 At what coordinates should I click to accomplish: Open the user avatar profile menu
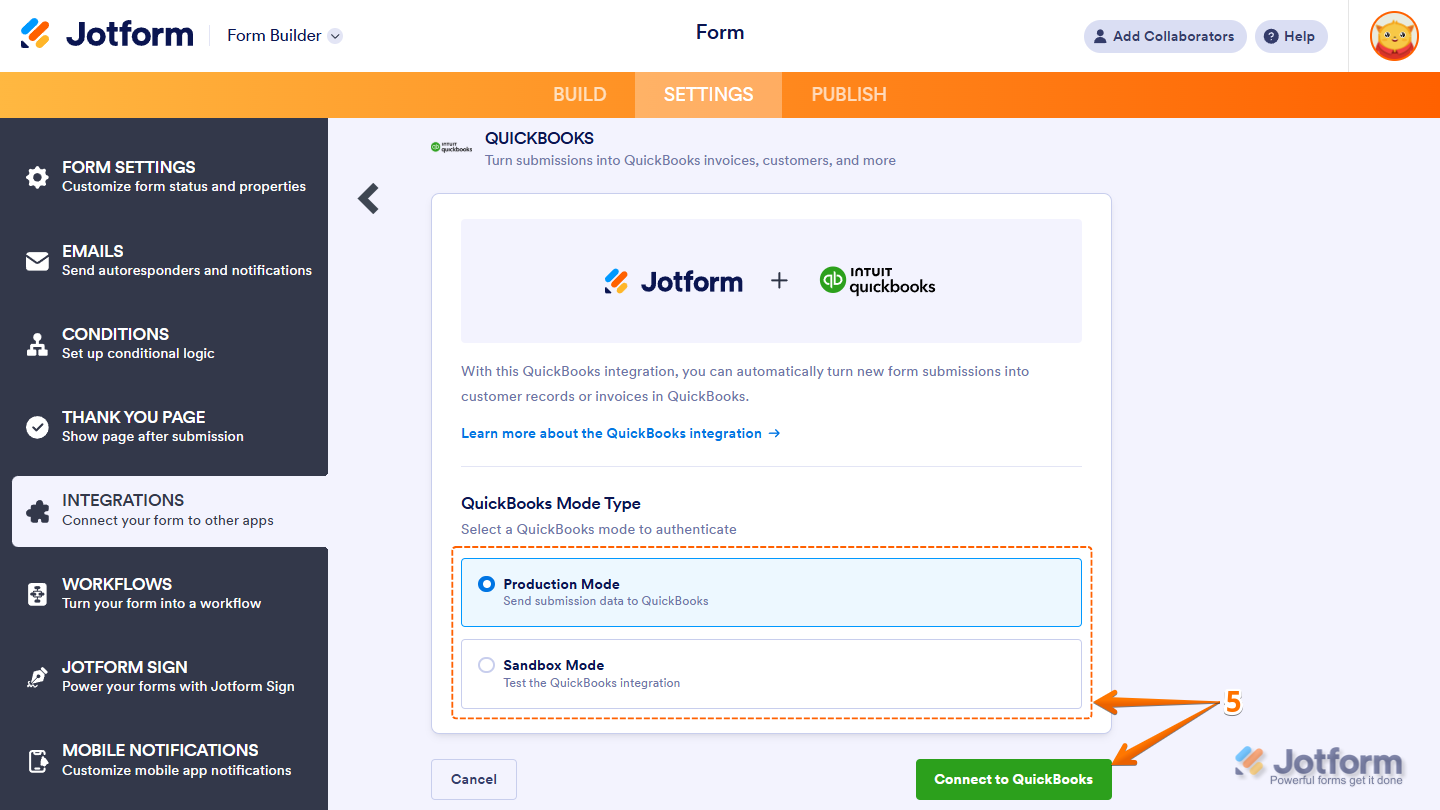click(1394, 36)
